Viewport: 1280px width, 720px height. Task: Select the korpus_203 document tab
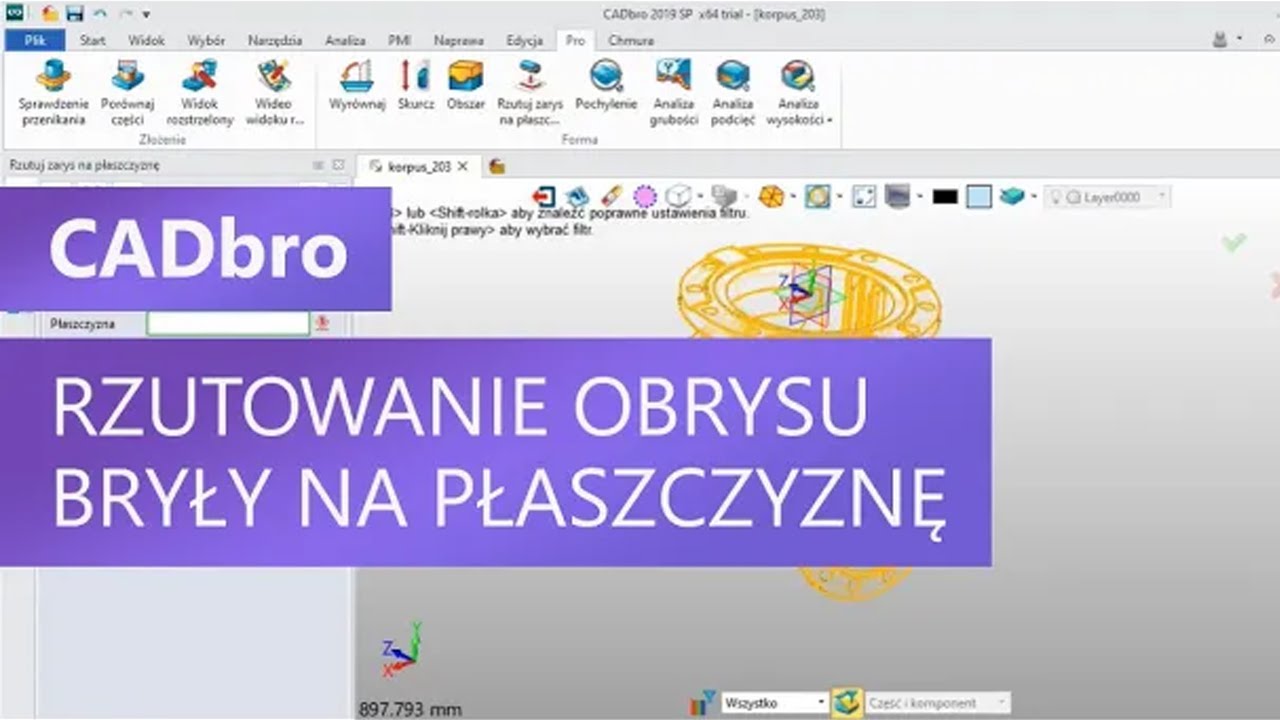pyautogui.click(x=419, y=167)
